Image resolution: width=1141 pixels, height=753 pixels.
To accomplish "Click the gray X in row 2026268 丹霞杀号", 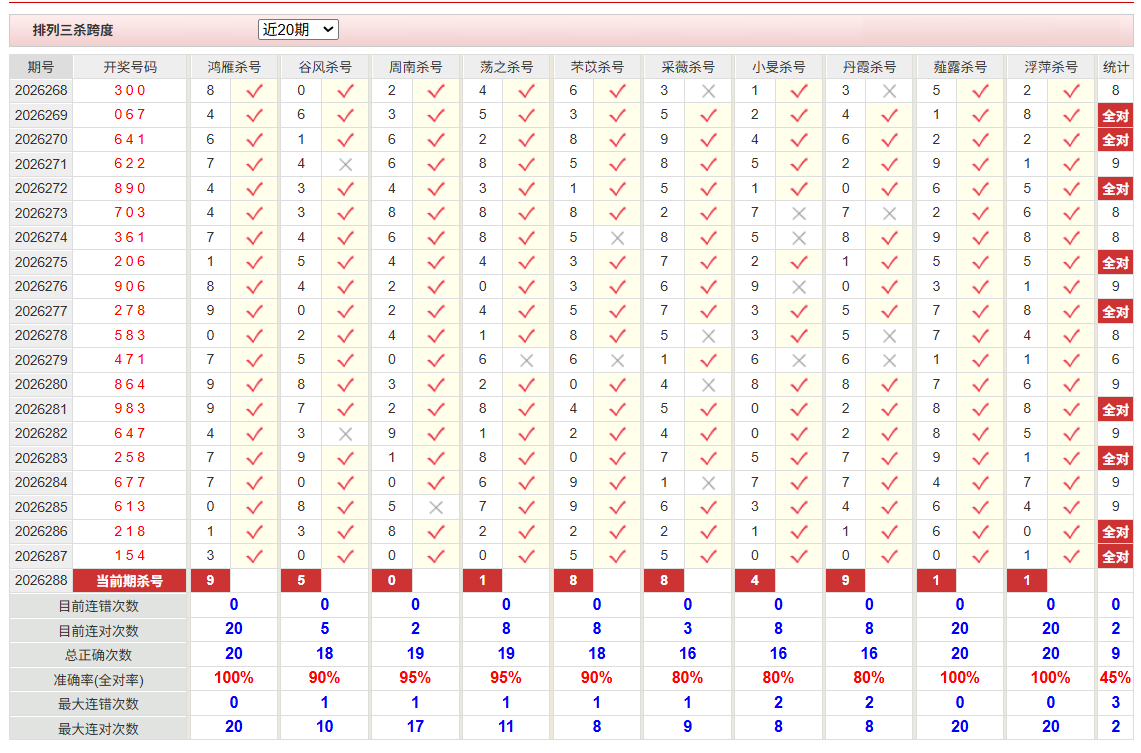I will (x=889, y=91).
